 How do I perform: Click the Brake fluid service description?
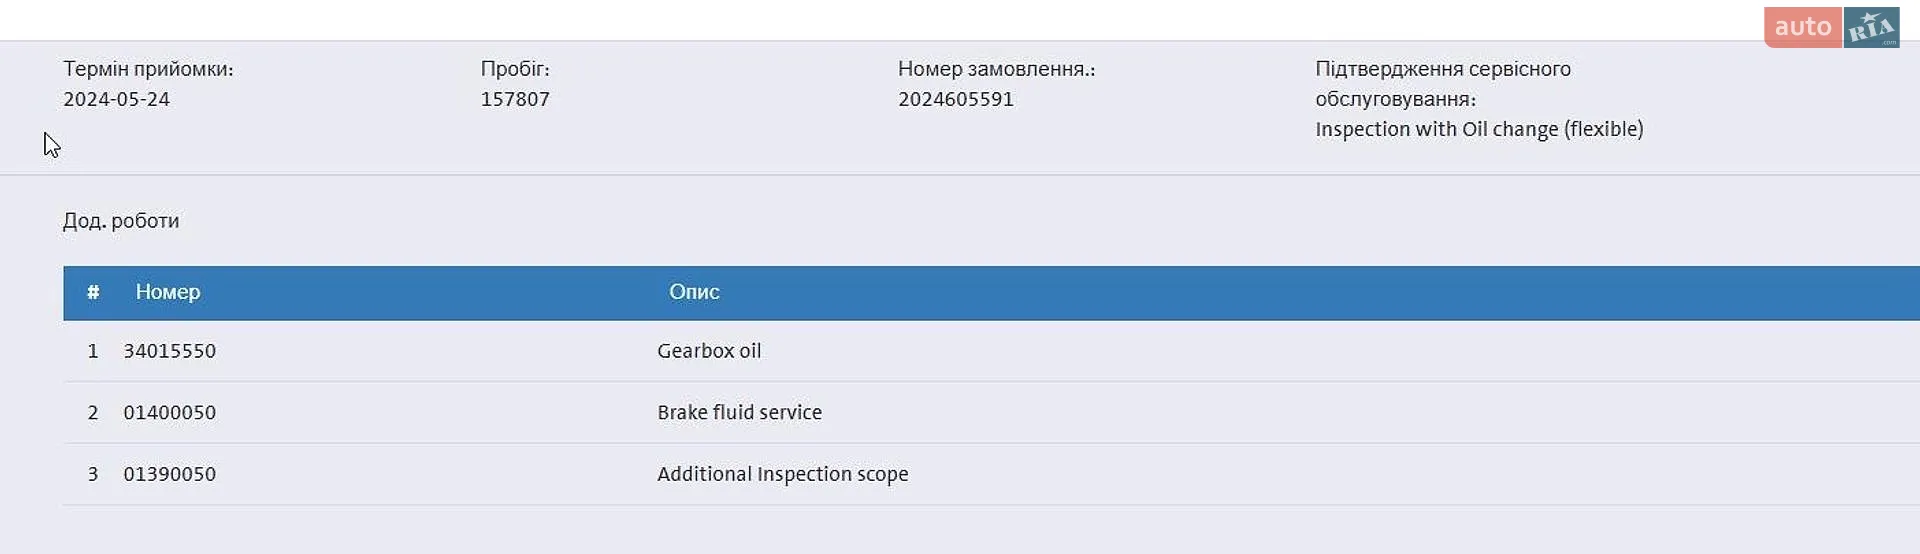(x=739, y=412)
